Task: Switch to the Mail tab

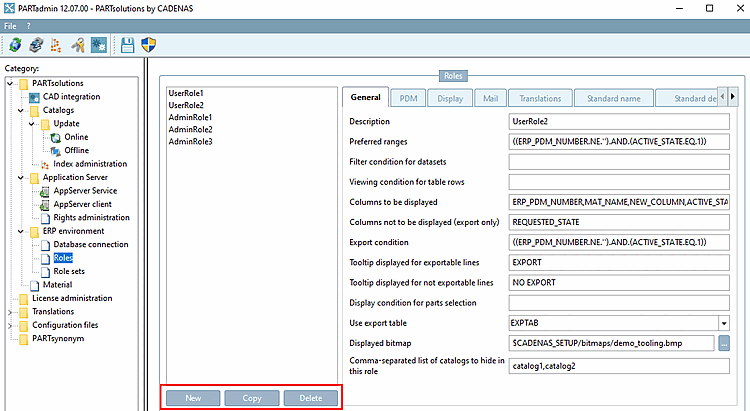Action: [490, 99]
